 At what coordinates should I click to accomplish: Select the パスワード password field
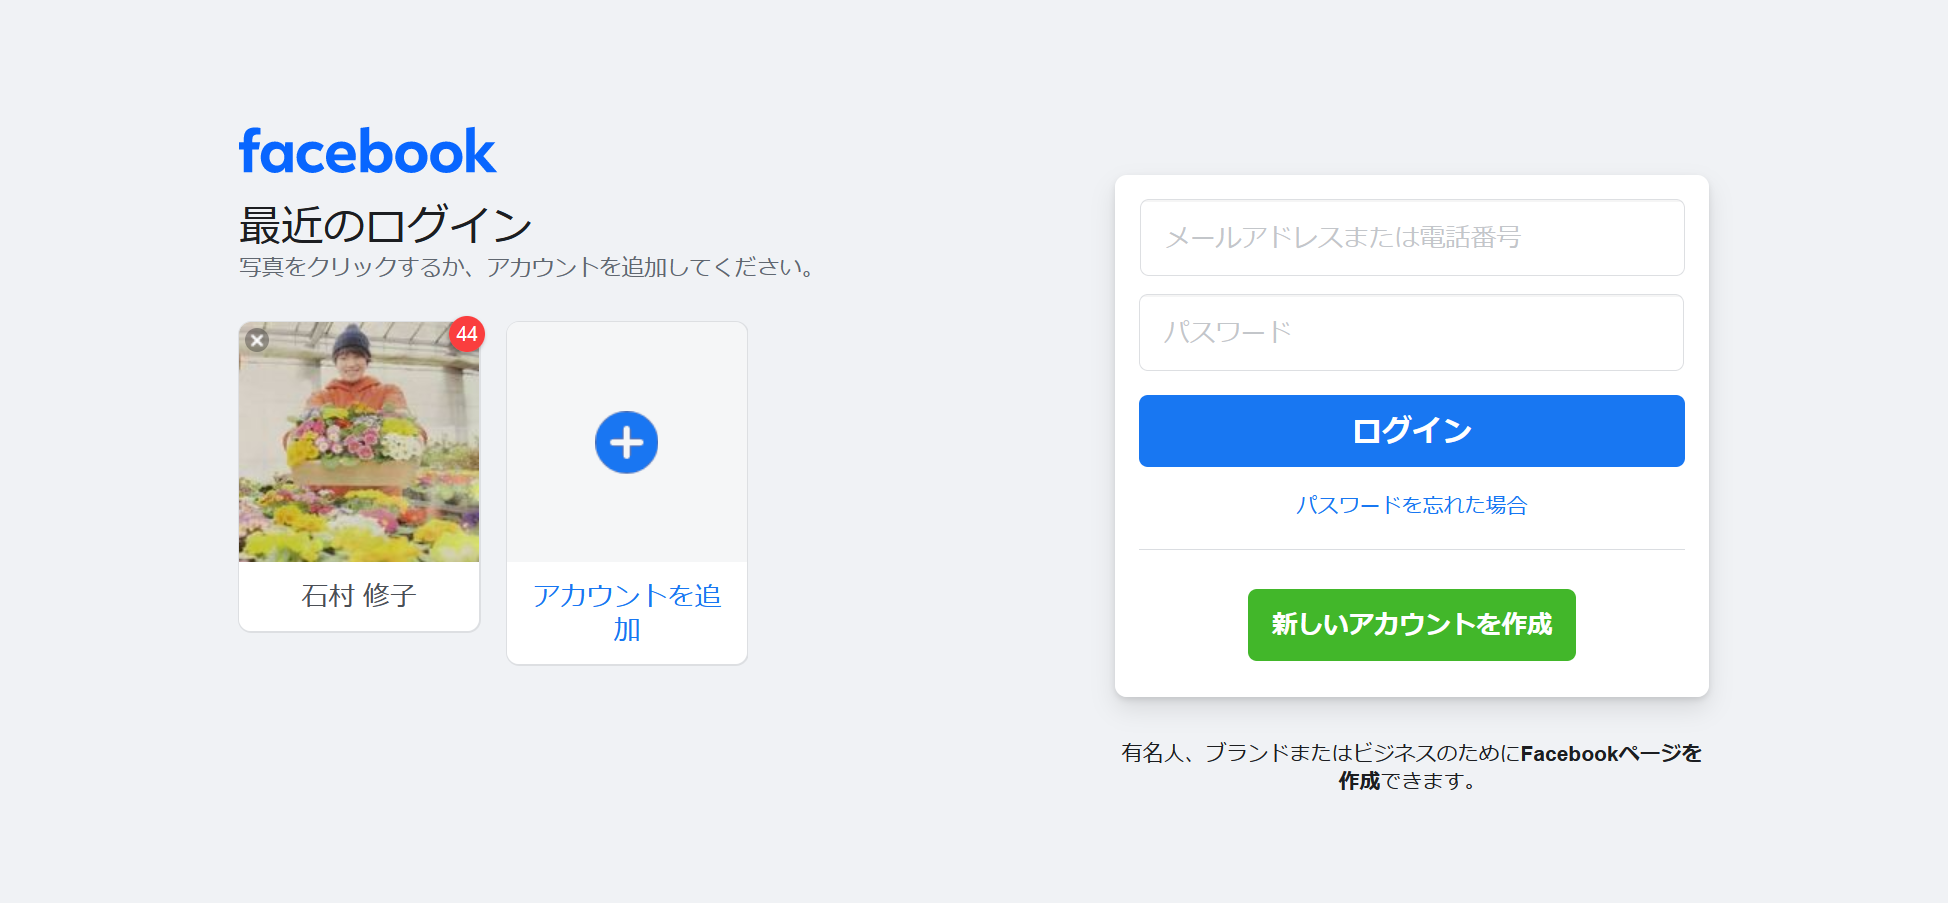coord(1411,332)
